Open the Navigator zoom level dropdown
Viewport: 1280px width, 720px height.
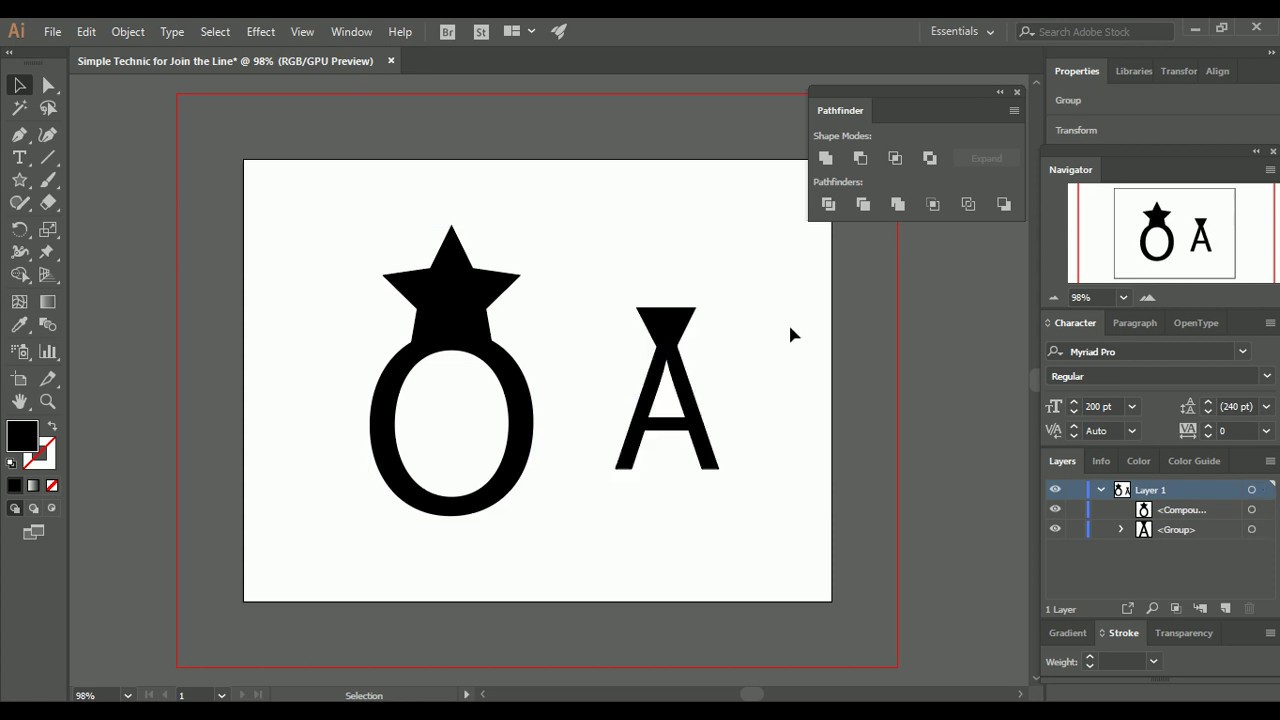click(1123, 298)
